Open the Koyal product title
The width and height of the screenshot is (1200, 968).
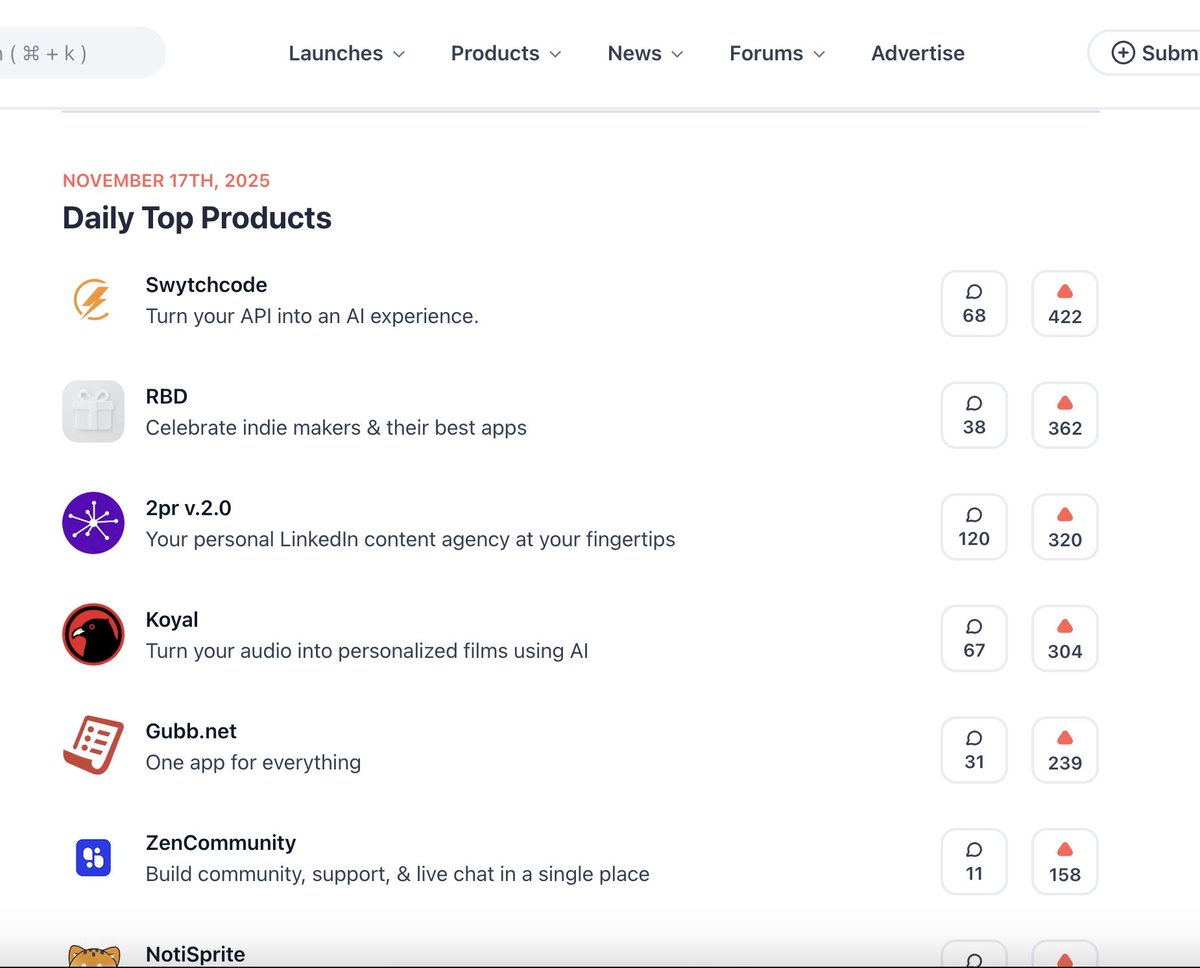(x=172, y=620)
